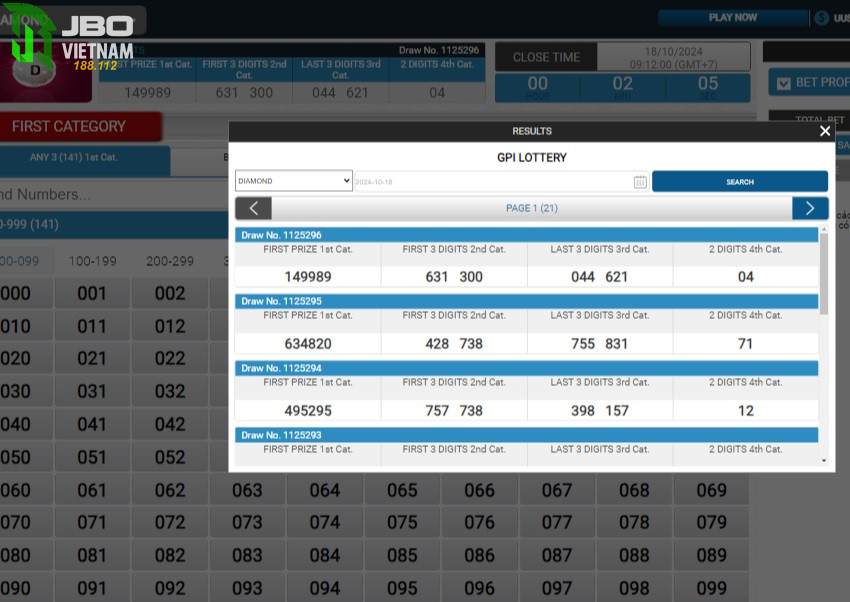850x602 pixels.
Task: Close the Results dialog
Action: [825, 131]
